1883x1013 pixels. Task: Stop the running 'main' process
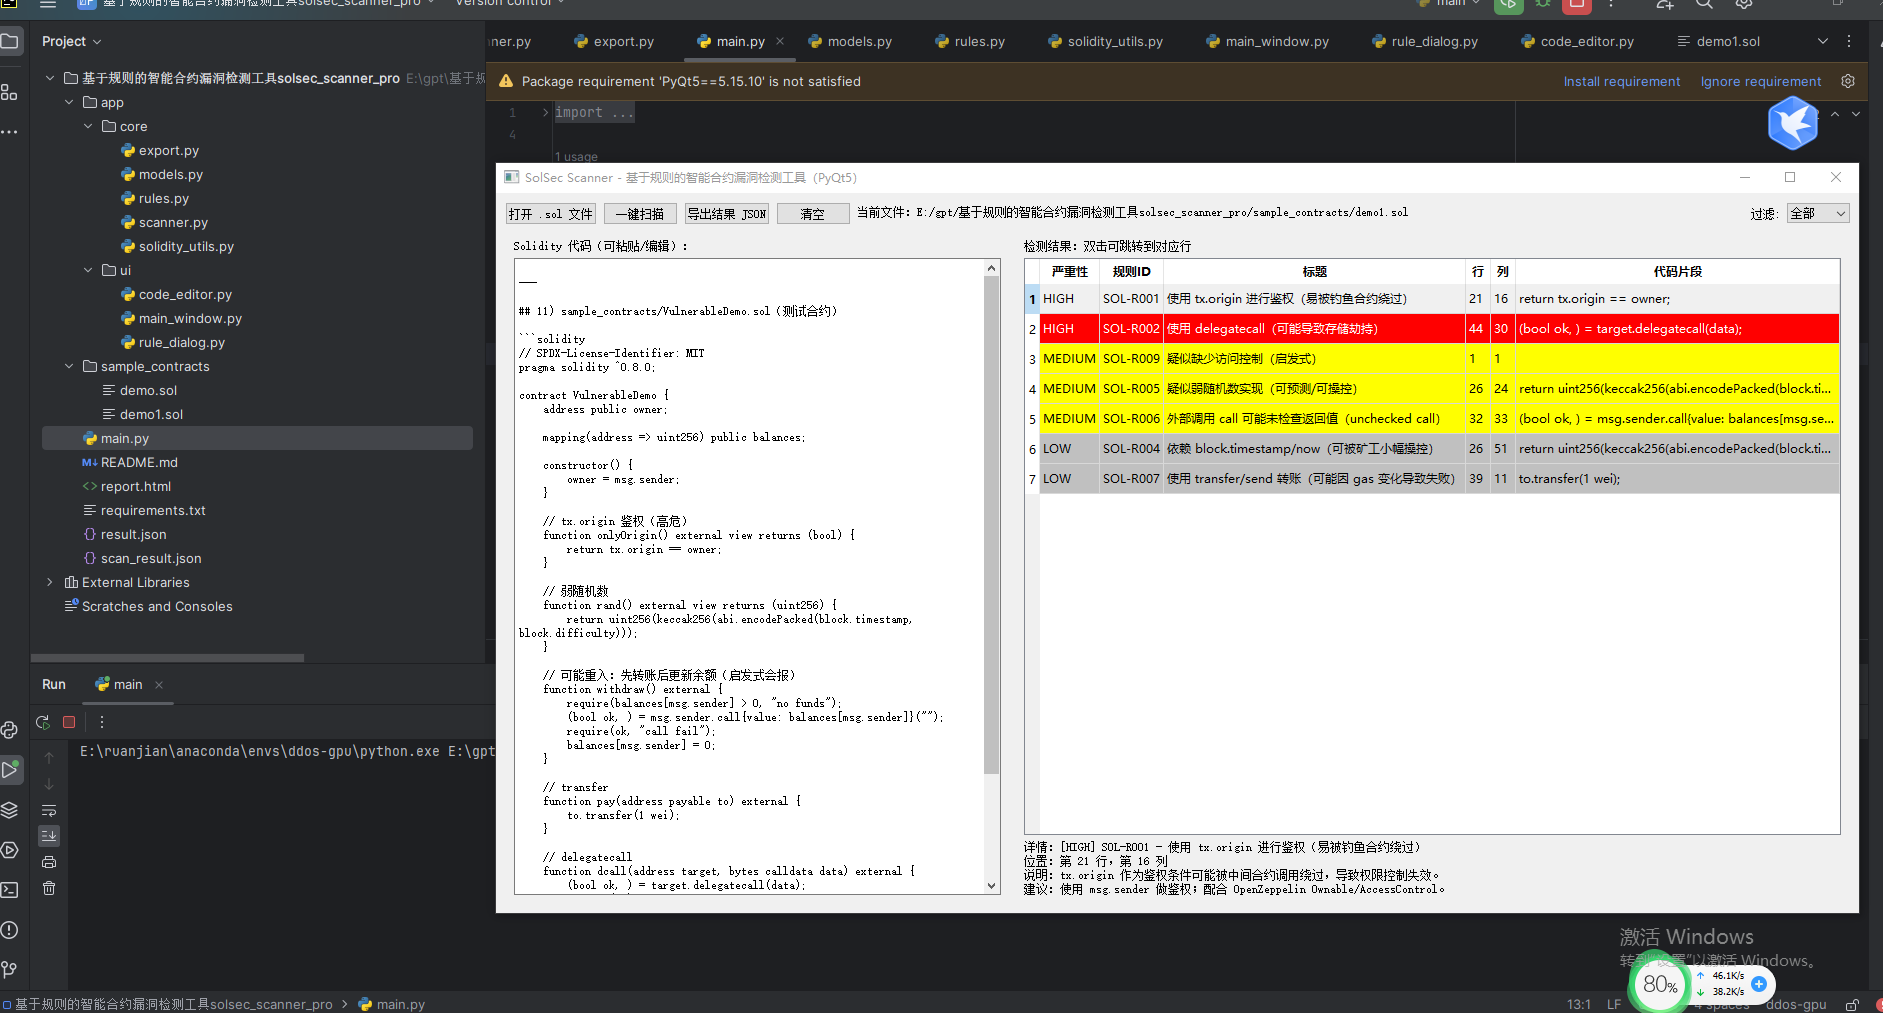click(69, 722)
